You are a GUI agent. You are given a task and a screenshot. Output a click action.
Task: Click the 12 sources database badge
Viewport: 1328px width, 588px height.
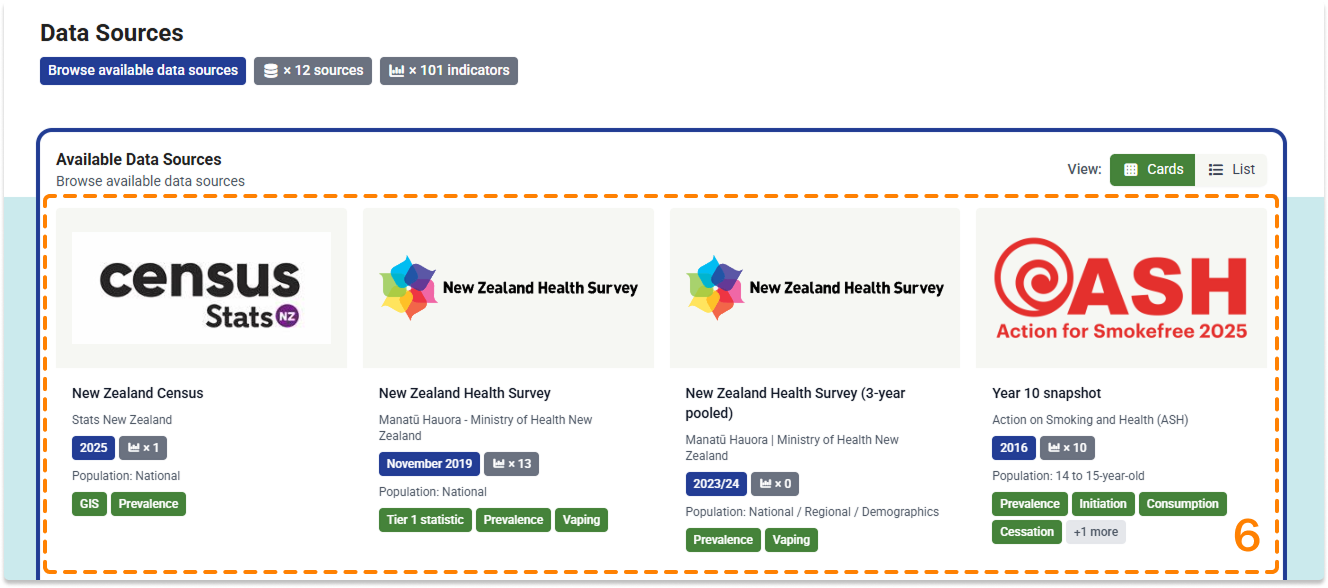313,71
